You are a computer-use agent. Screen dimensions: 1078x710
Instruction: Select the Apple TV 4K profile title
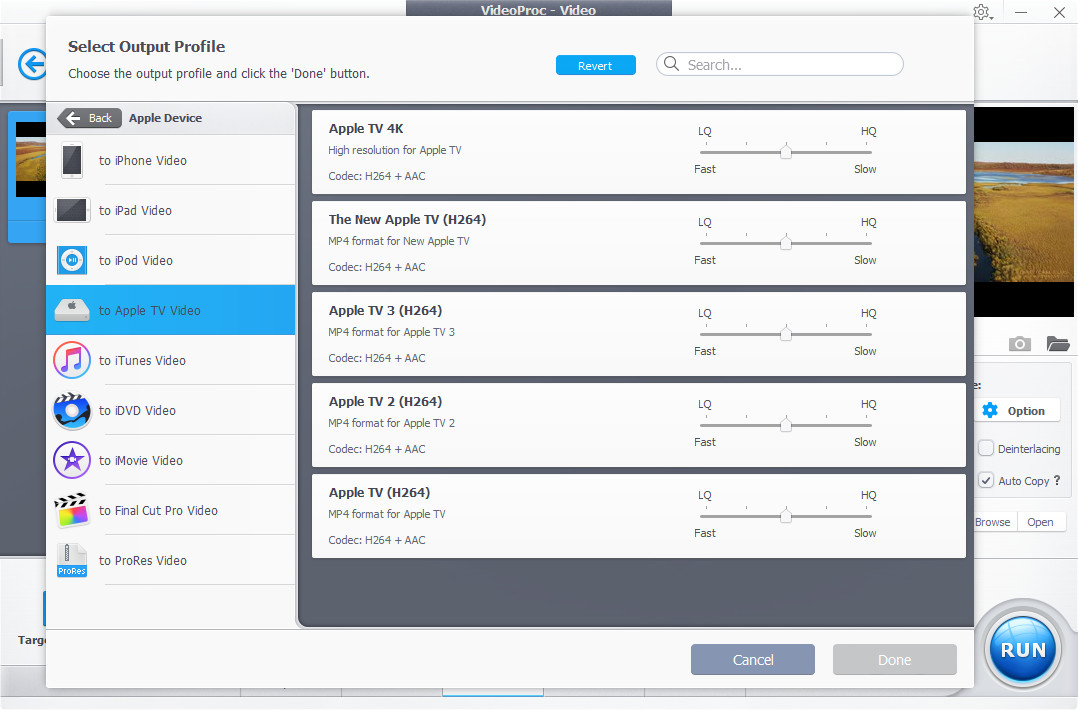point(366,129)
